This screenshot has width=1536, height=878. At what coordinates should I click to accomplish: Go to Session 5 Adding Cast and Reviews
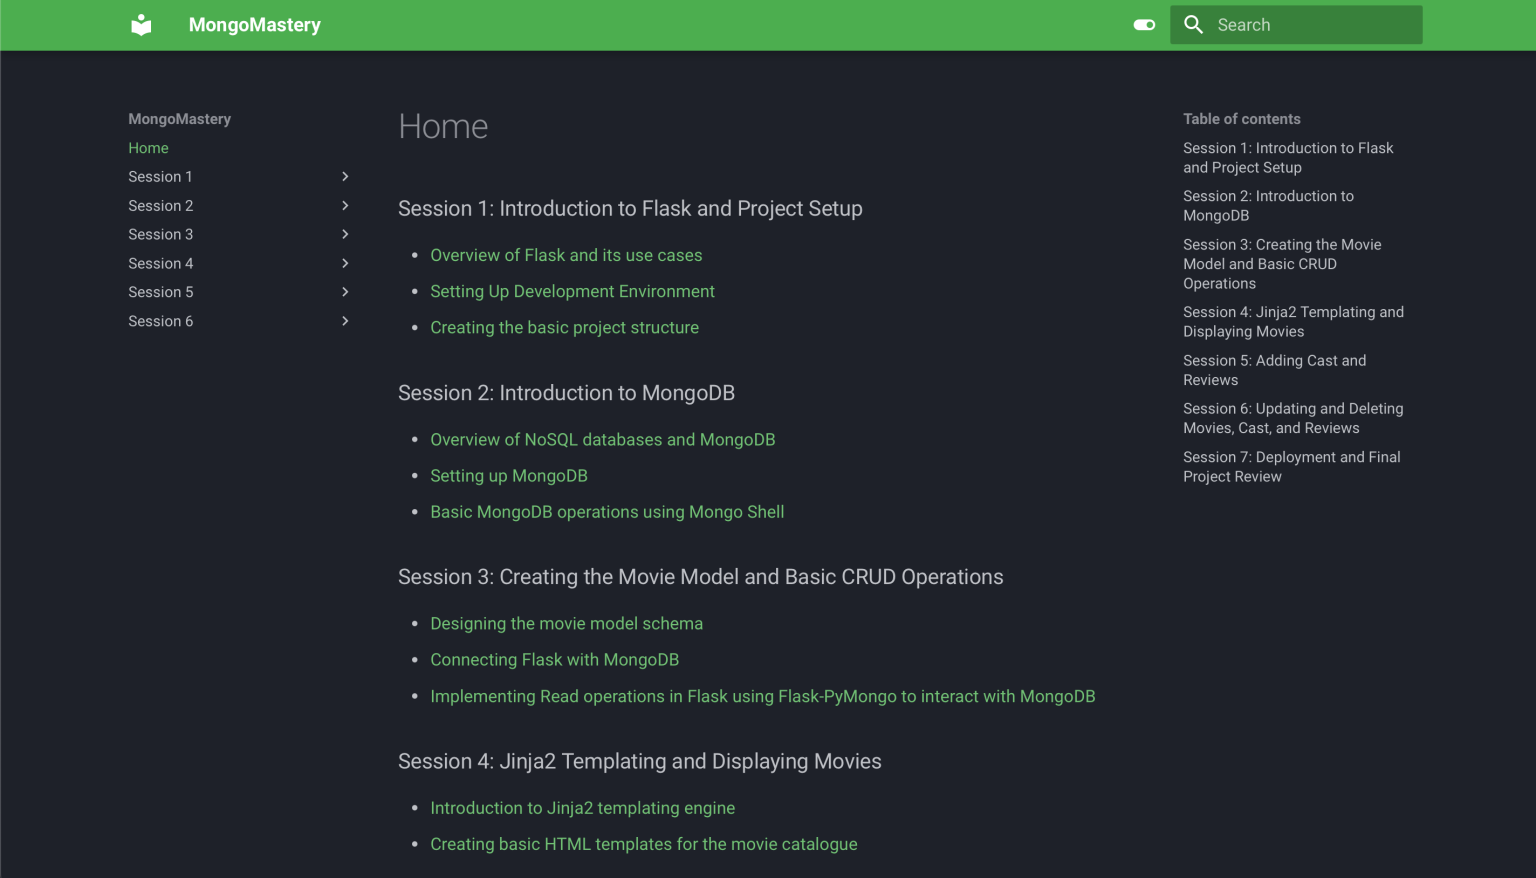[1274, 370]
